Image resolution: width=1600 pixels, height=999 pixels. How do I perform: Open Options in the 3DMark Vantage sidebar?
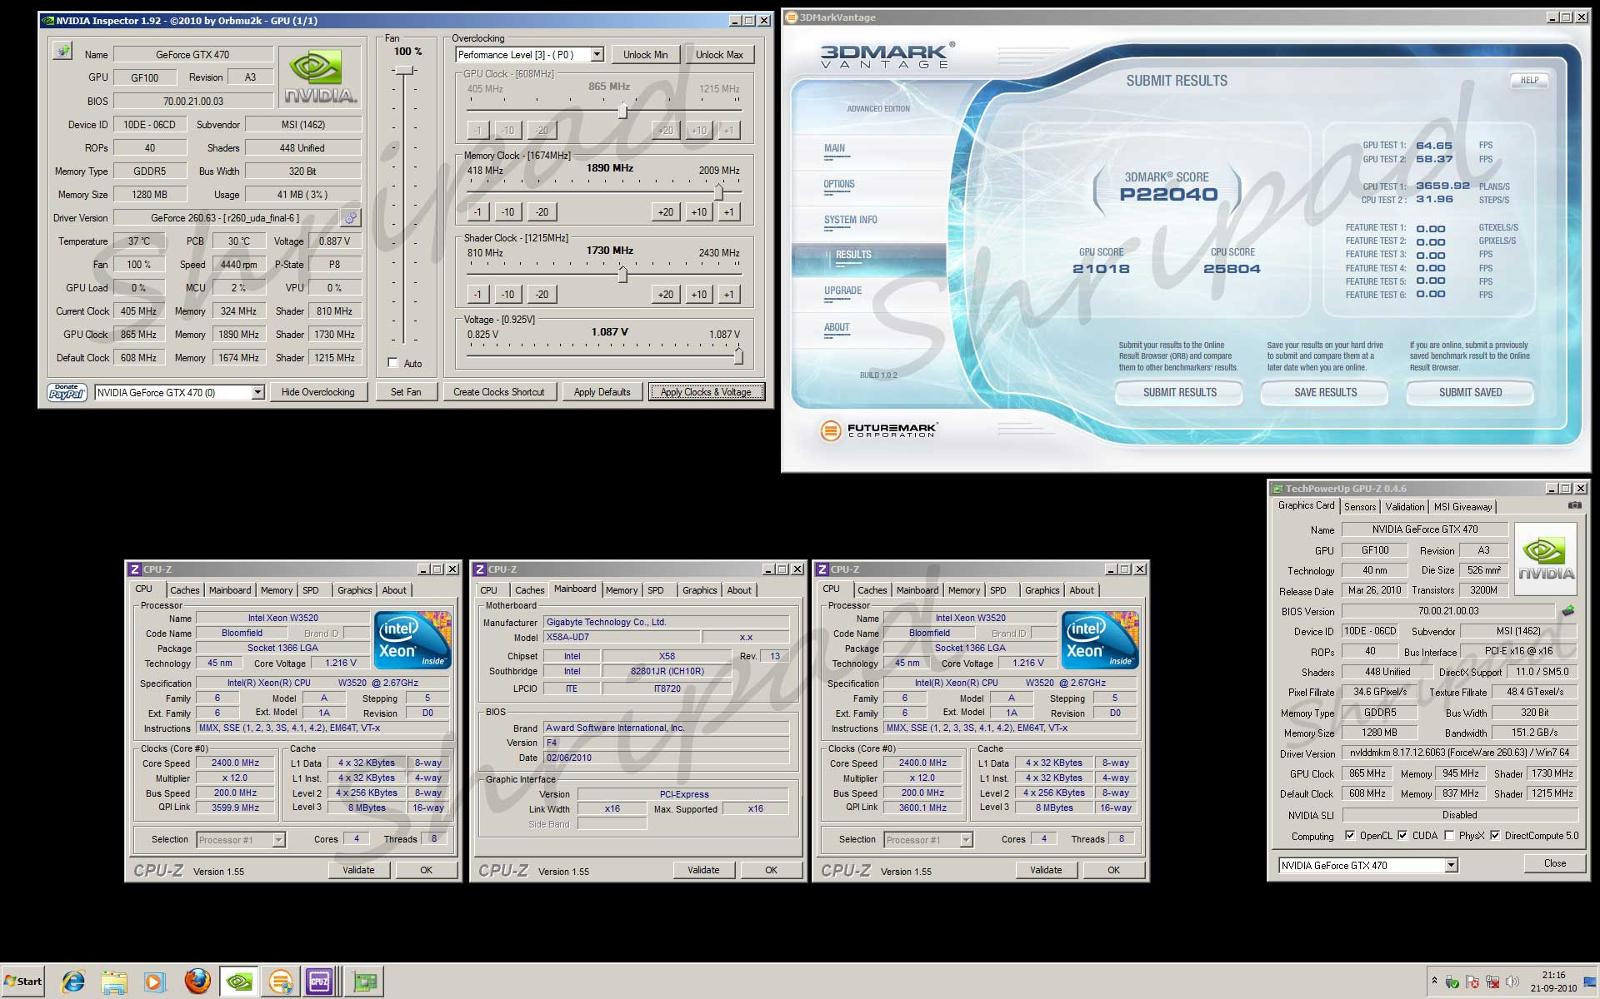pos(839,184)
